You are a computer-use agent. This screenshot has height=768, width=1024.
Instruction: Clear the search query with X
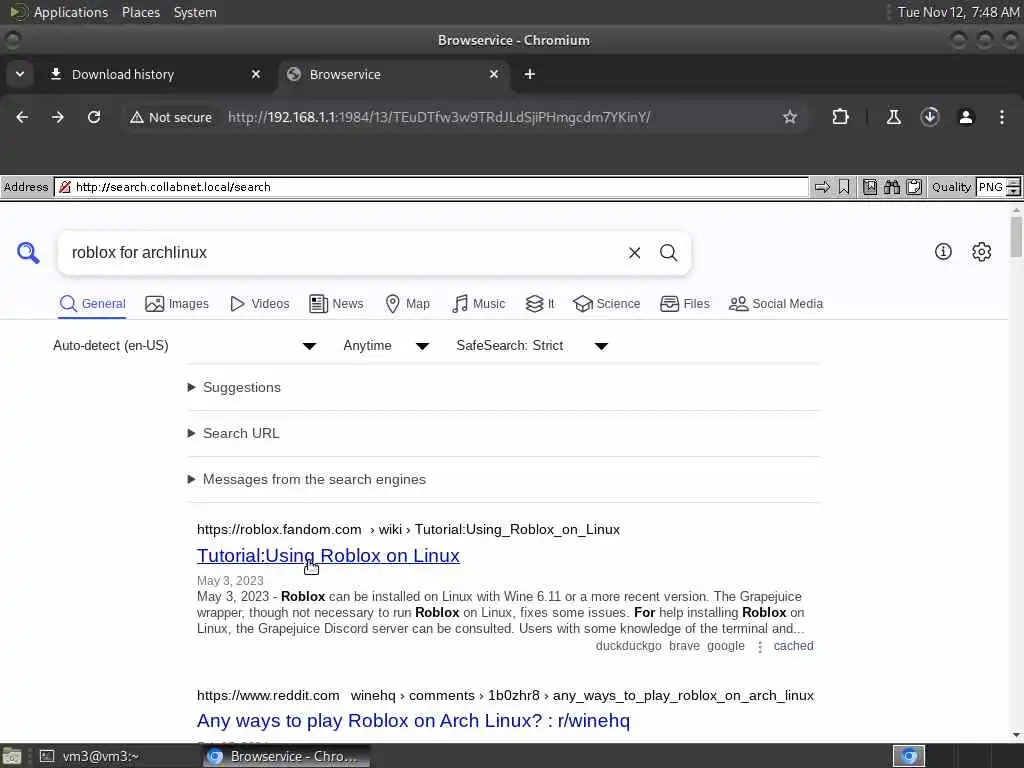(634, 253)
